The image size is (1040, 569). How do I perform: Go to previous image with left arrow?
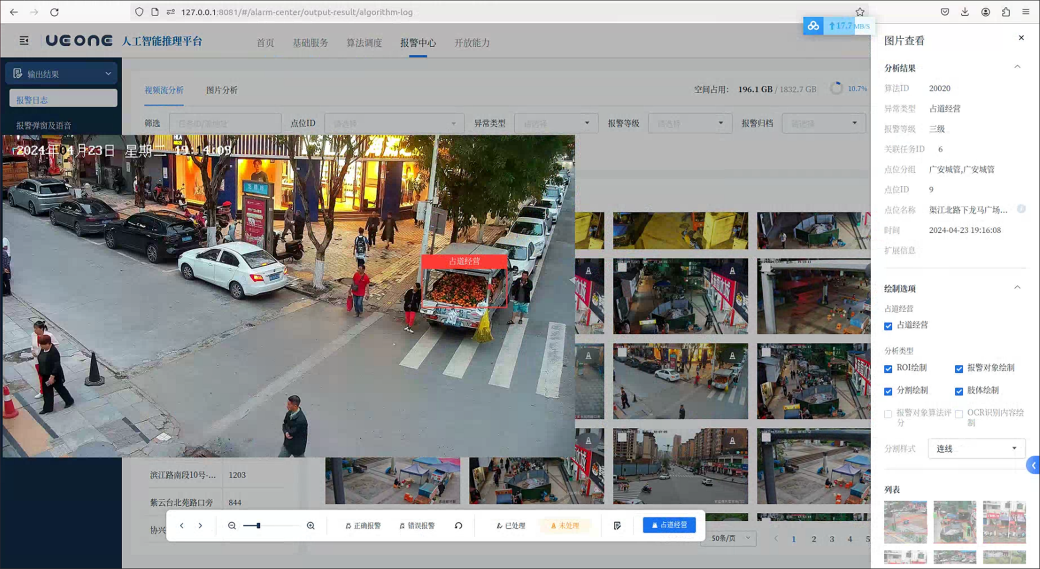pos(181,526)
